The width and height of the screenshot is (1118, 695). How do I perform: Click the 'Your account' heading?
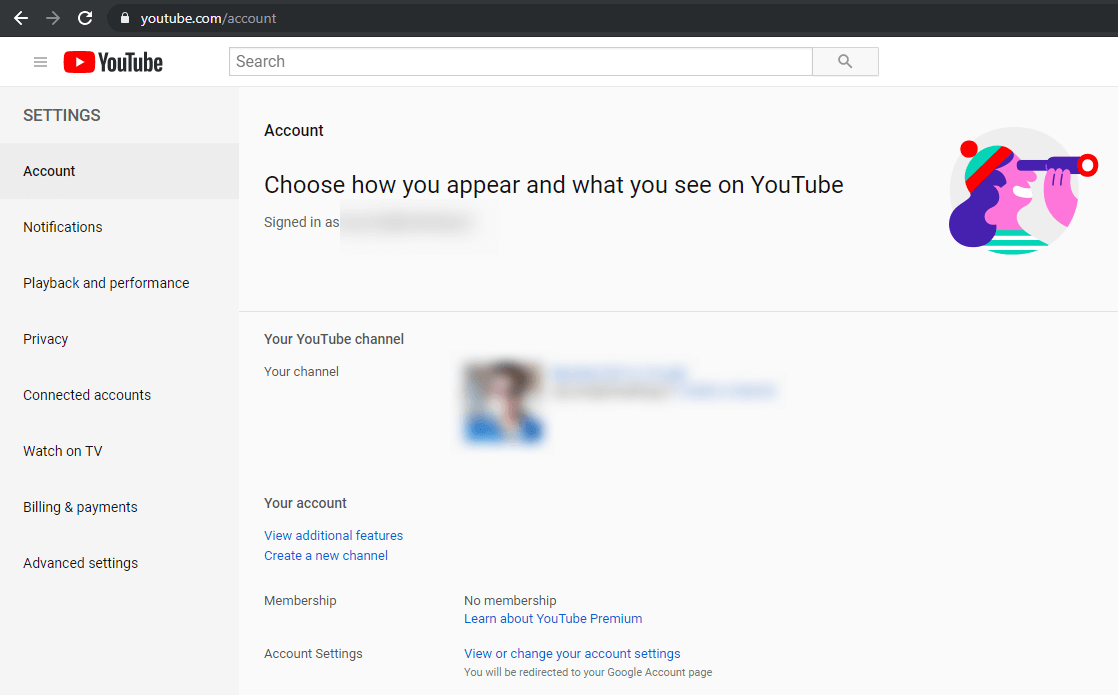click(x=305, y=503)
